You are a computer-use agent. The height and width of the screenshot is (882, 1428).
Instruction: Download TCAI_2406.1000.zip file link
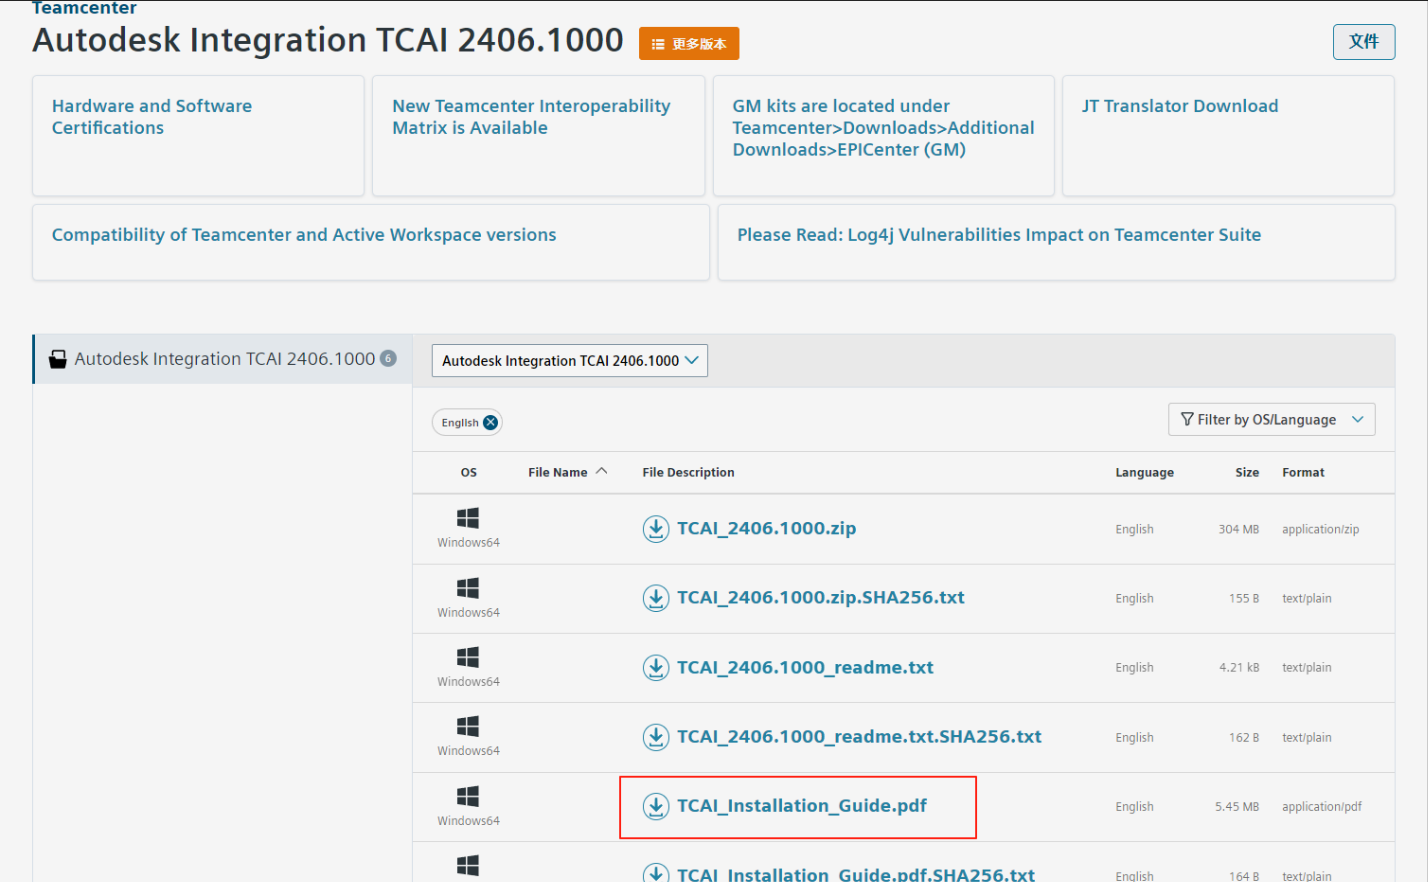coord(766,528)
